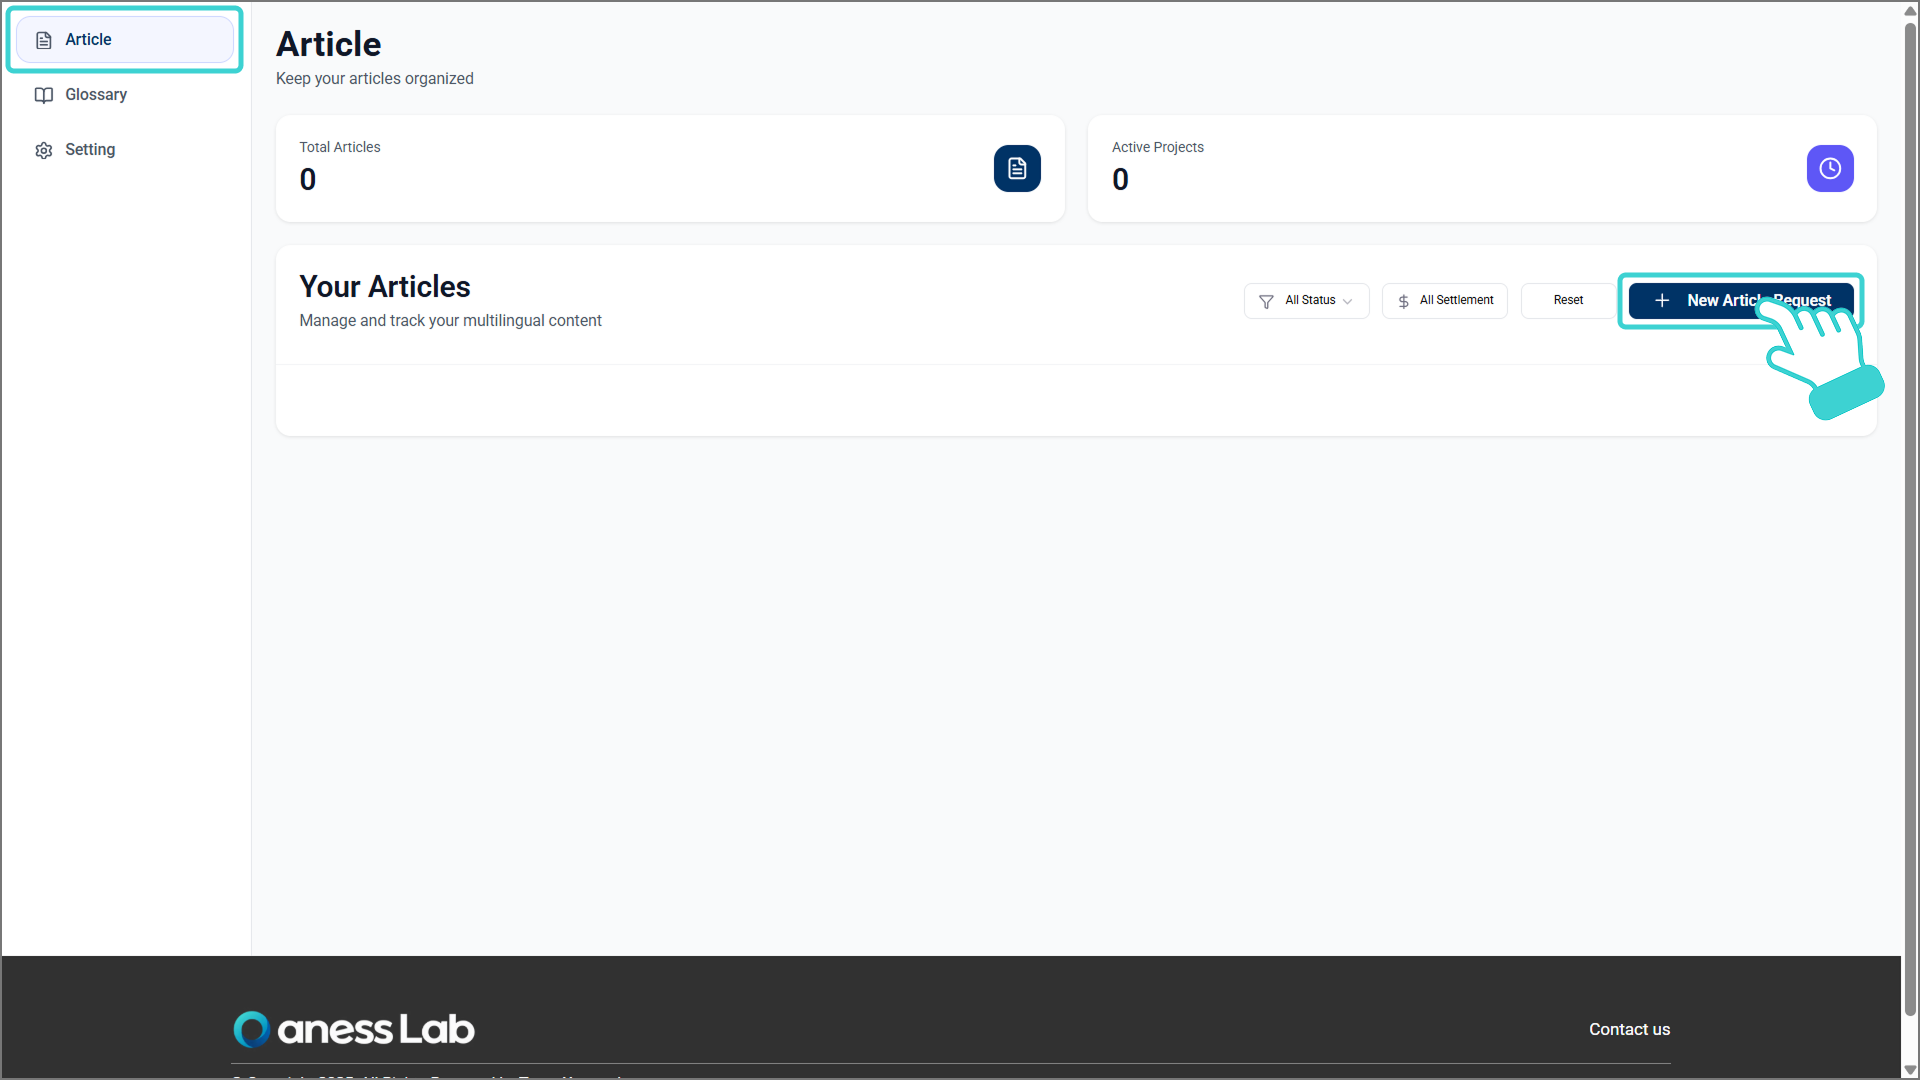The width and height of the screenshot is (1920, 1080).
Task: Click the scrollbar down arrow
Action: point(1910,1070)
